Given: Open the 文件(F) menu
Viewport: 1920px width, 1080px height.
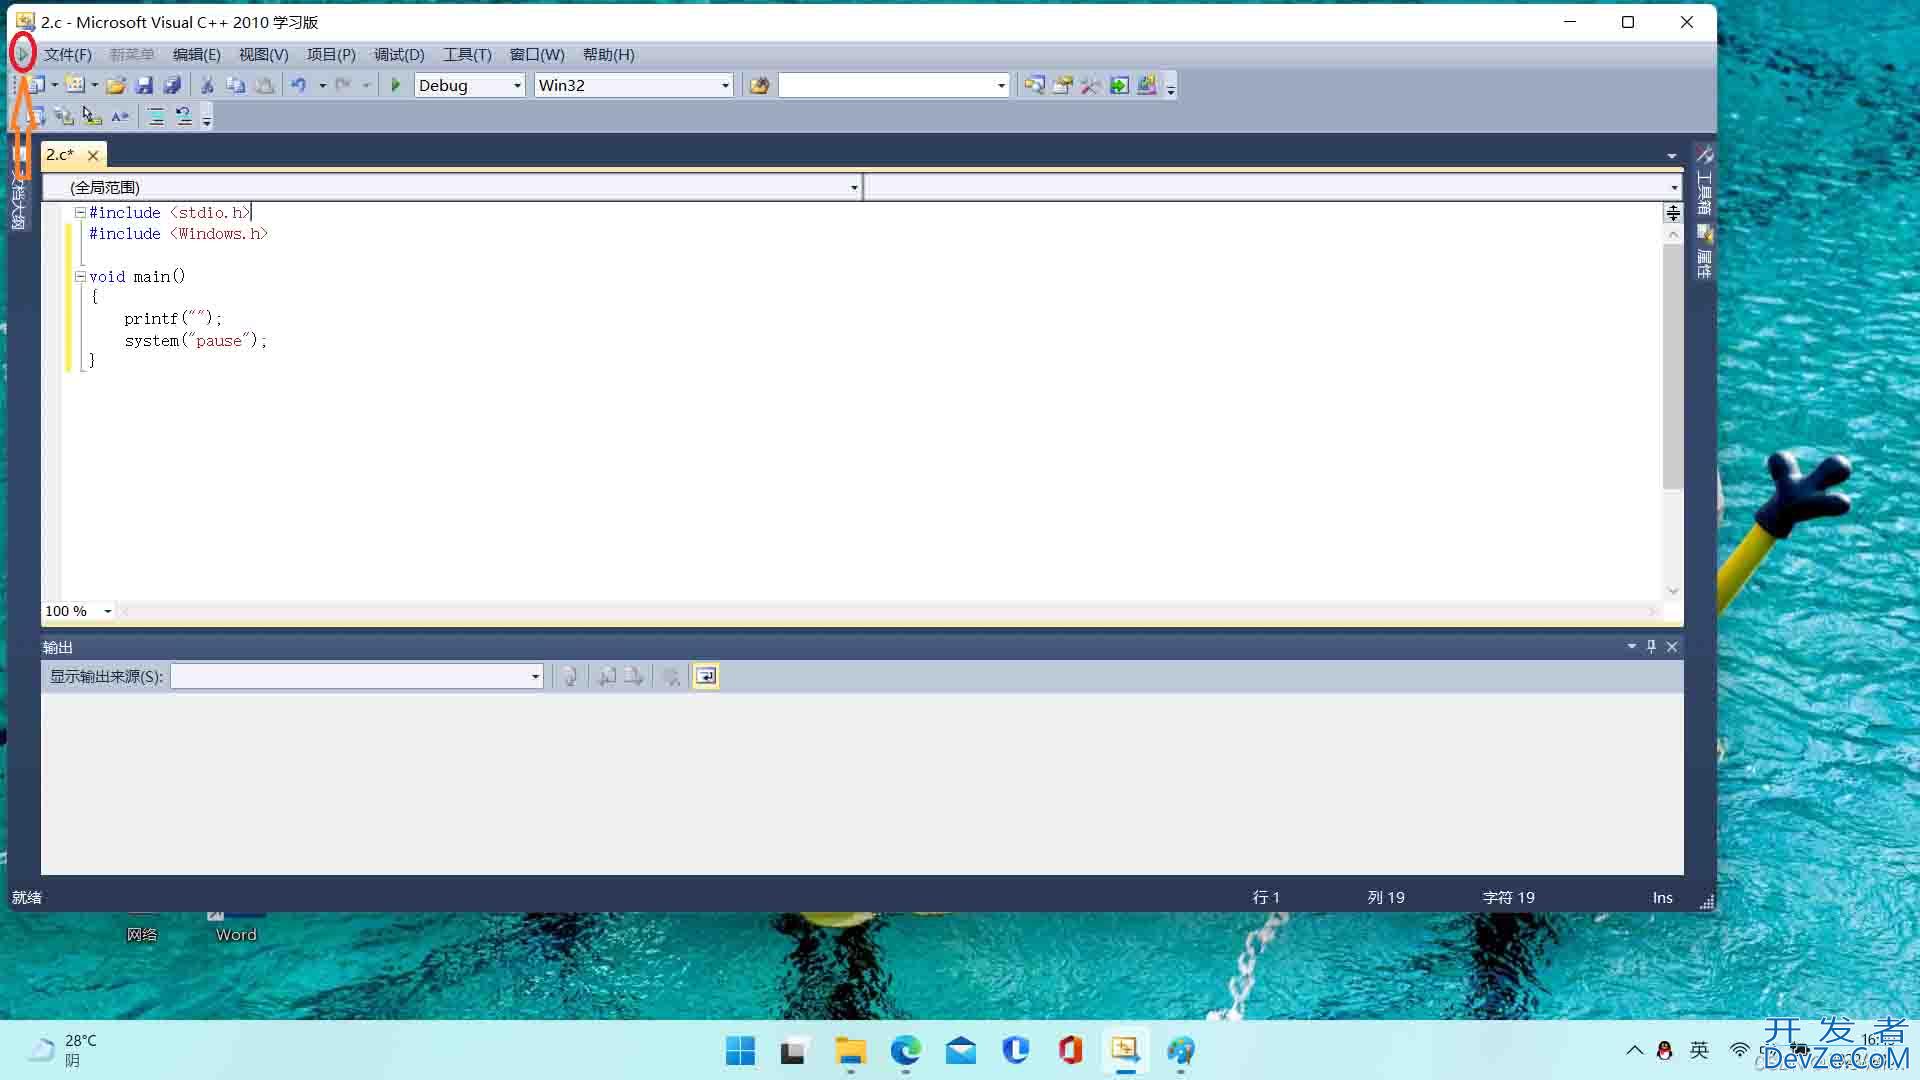Looking at the screenshot, I should [68, 55].
